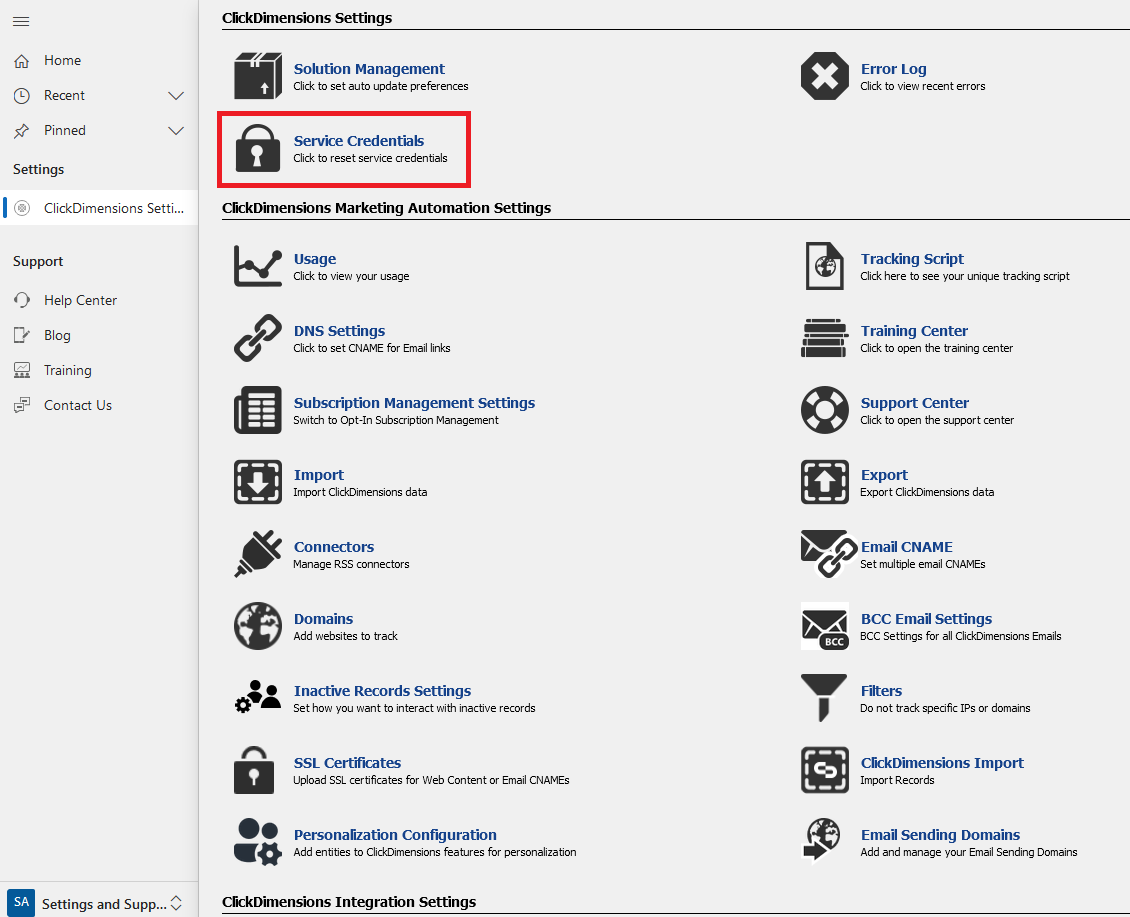This screenshot has width=1130, height=917.
Task: Open the Connectors link
Action: (x=334, y=547)
